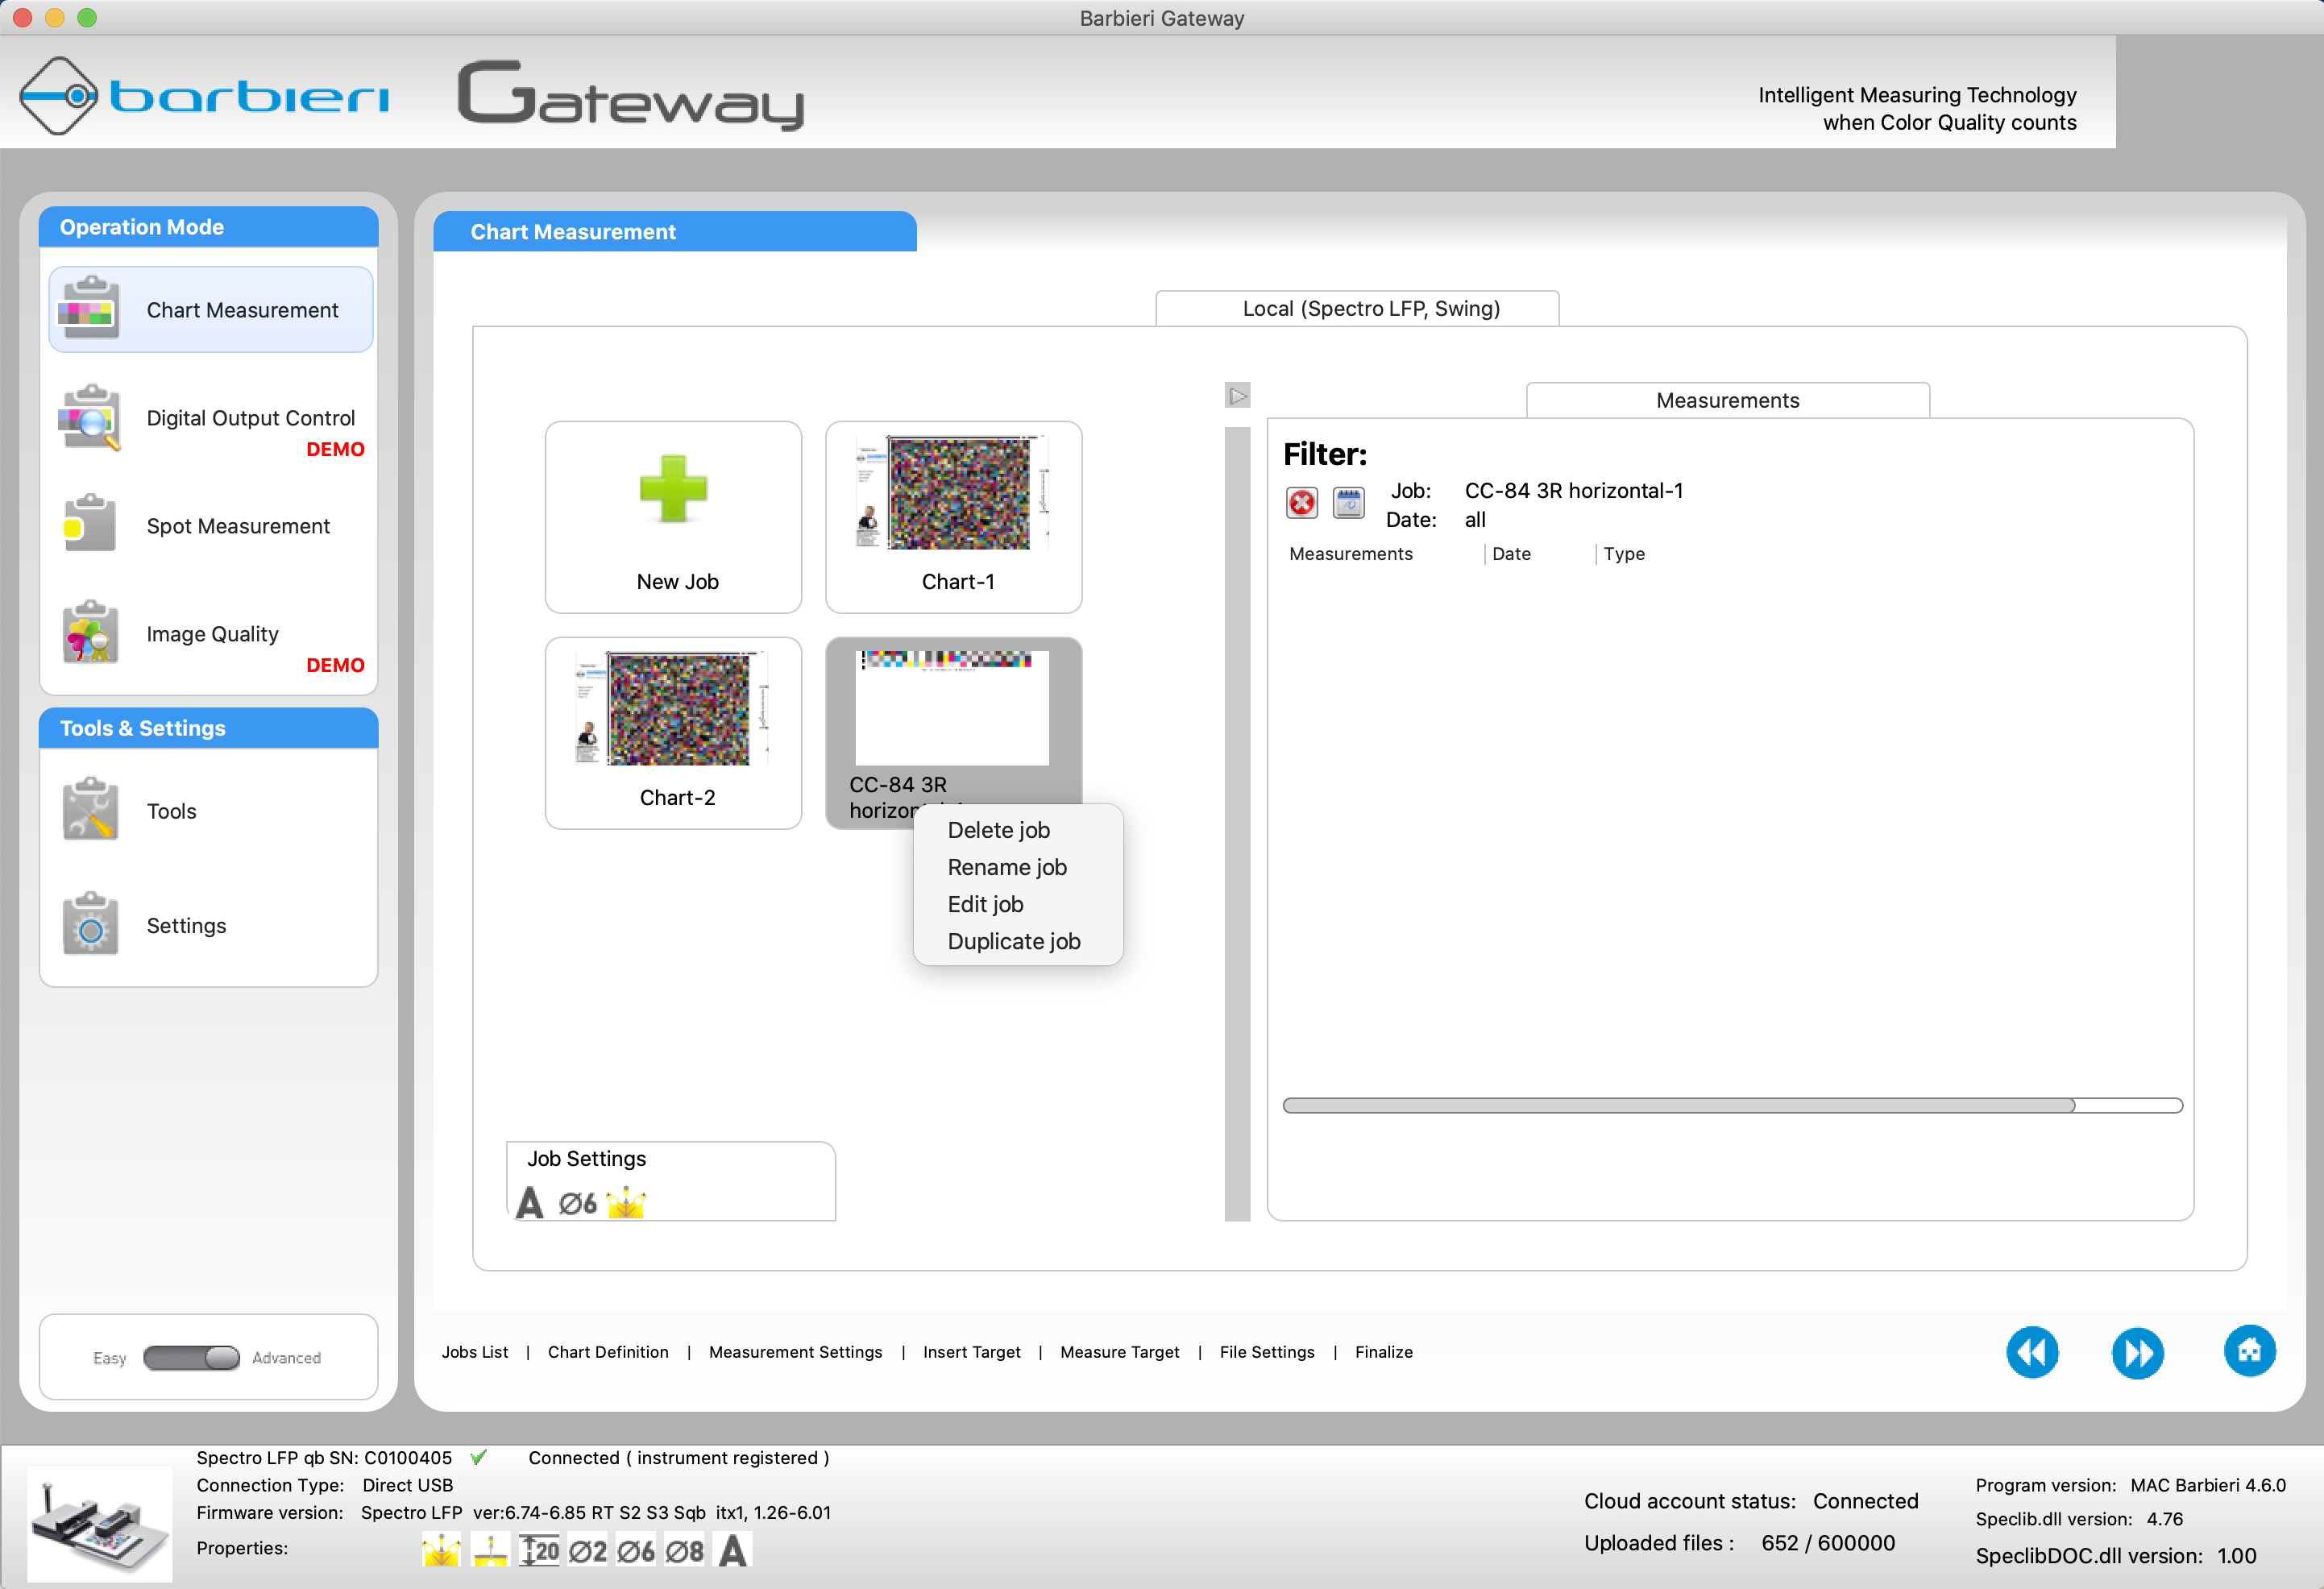Go forward with the blue fast-forward button
This screenshot has width=2324, height=1589.
click(x=2137, y=1352)
